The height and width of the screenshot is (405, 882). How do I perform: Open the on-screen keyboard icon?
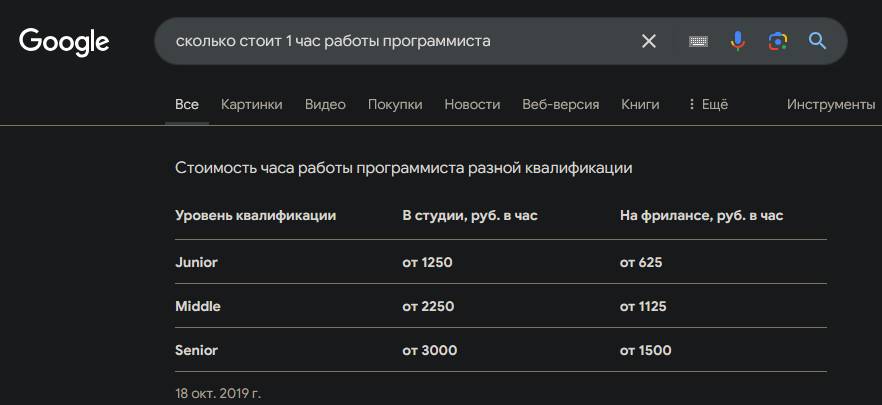[698, 41]
